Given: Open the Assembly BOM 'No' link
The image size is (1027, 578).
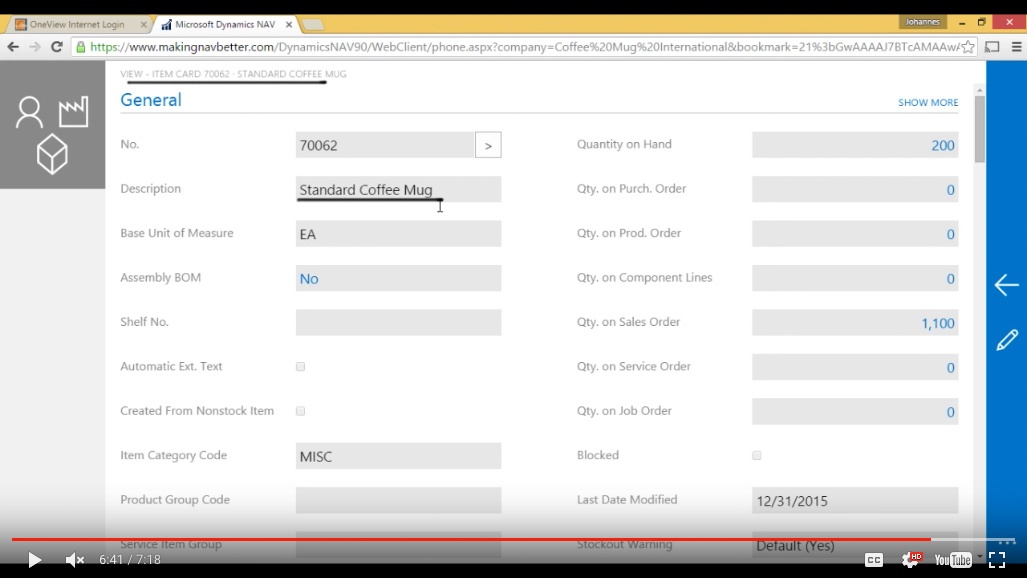Looking at the screenshot, I should [x=309, y=279].
